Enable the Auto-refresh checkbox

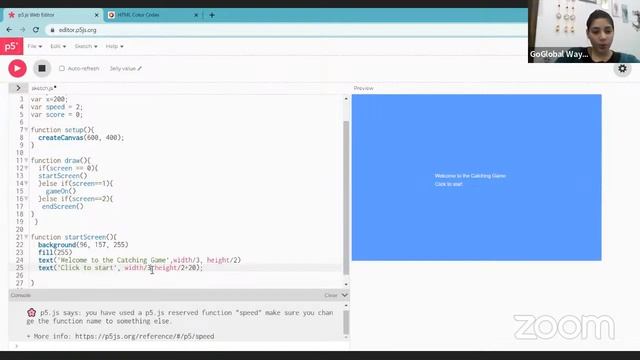62,69
